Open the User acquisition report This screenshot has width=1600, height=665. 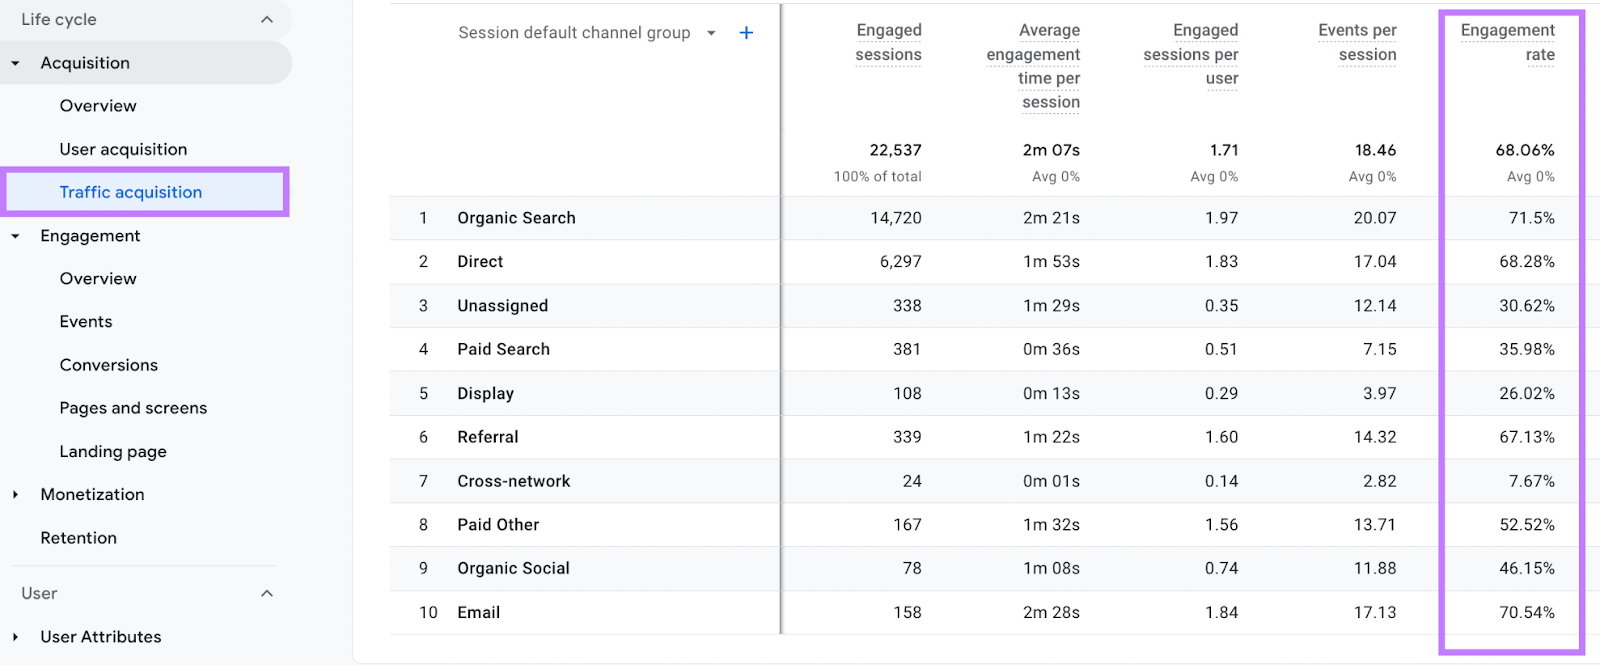123,149
